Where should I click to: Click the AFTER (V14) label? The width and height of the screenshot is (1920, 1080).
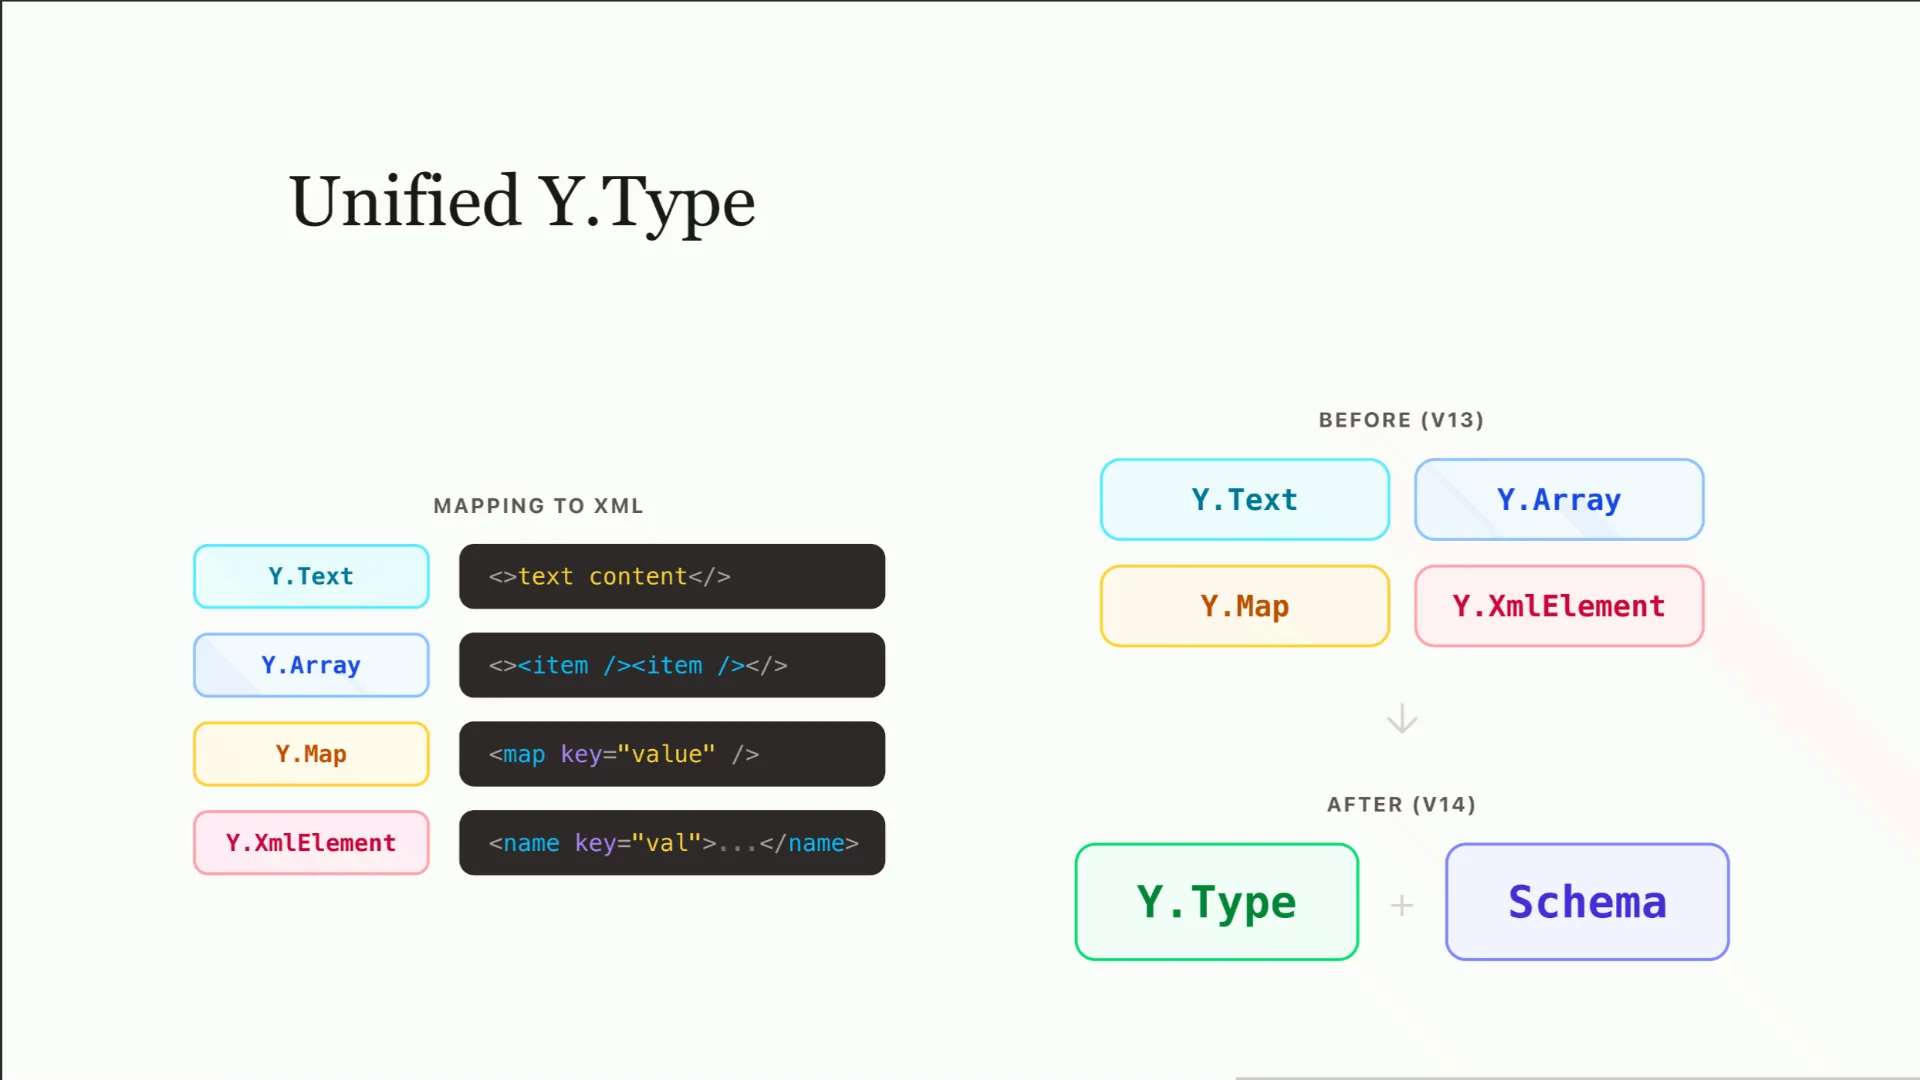1401,805
